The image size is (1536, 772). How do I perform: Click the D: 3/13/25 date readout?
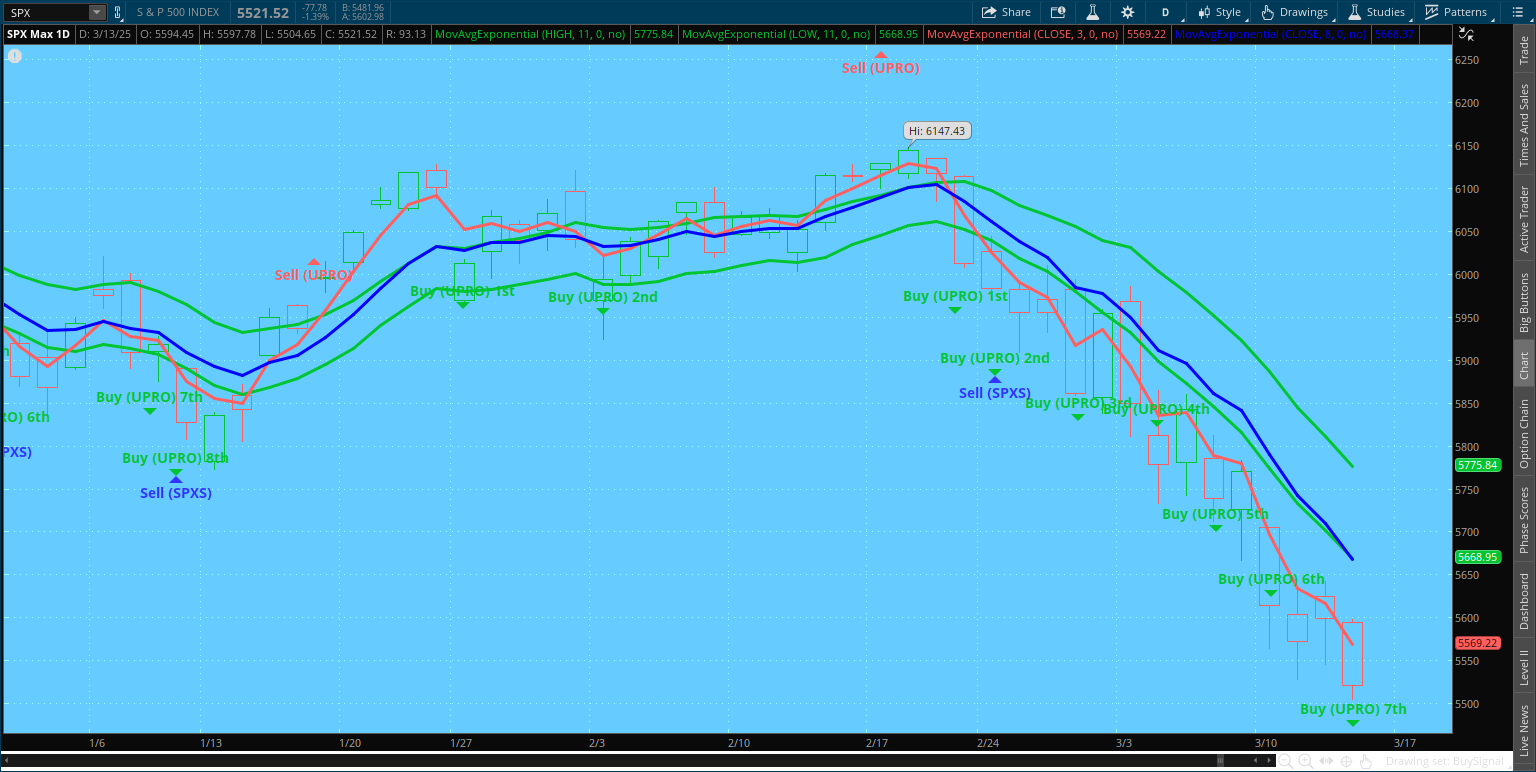point(105,34)
